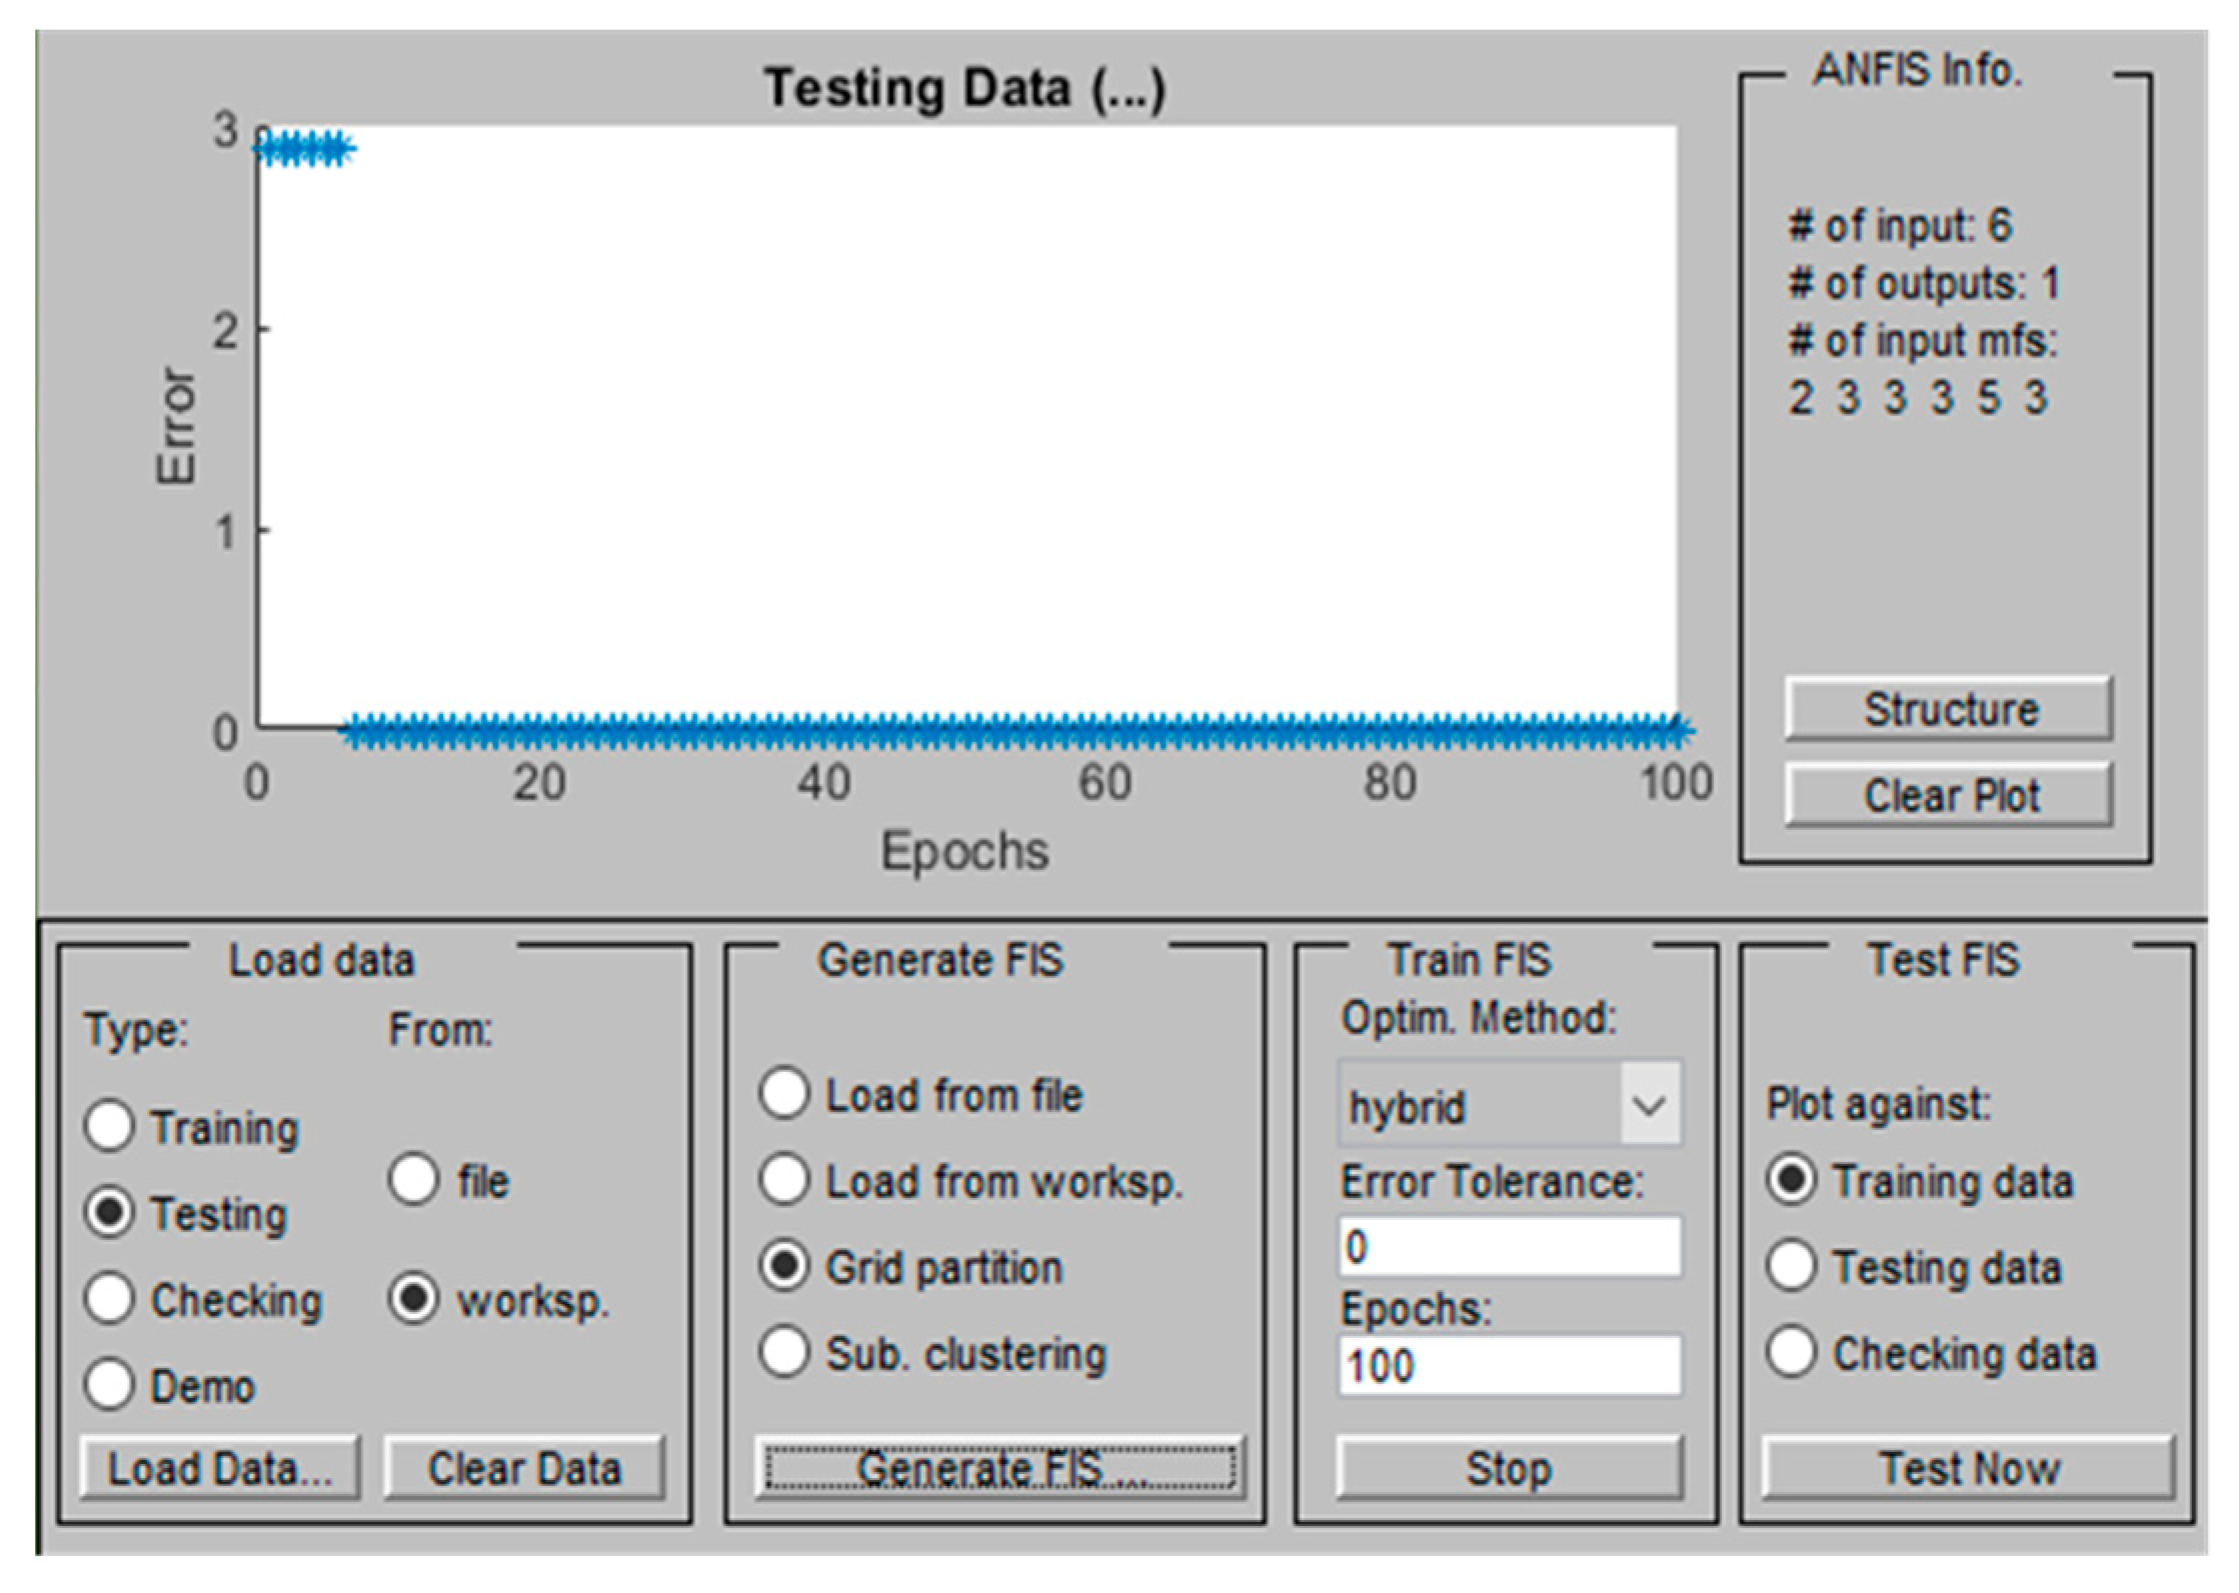Viewport: 2239px width, 1593px height.
Task: Click the Error Tolerance input field
Action: [x=1509, y=1247]
